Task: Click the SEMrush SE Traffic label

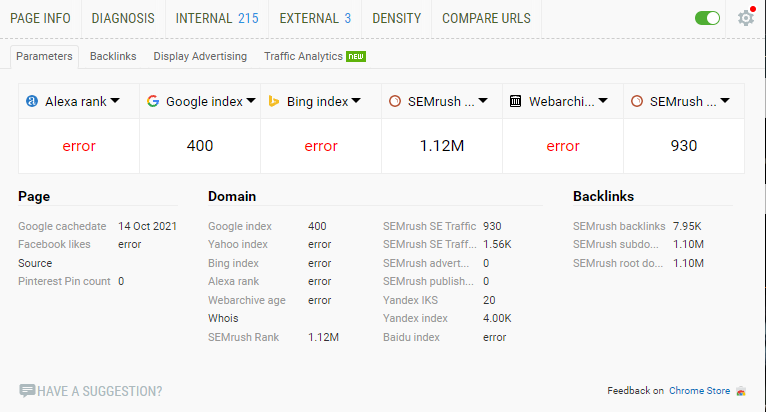Action: tap(429, 226)
